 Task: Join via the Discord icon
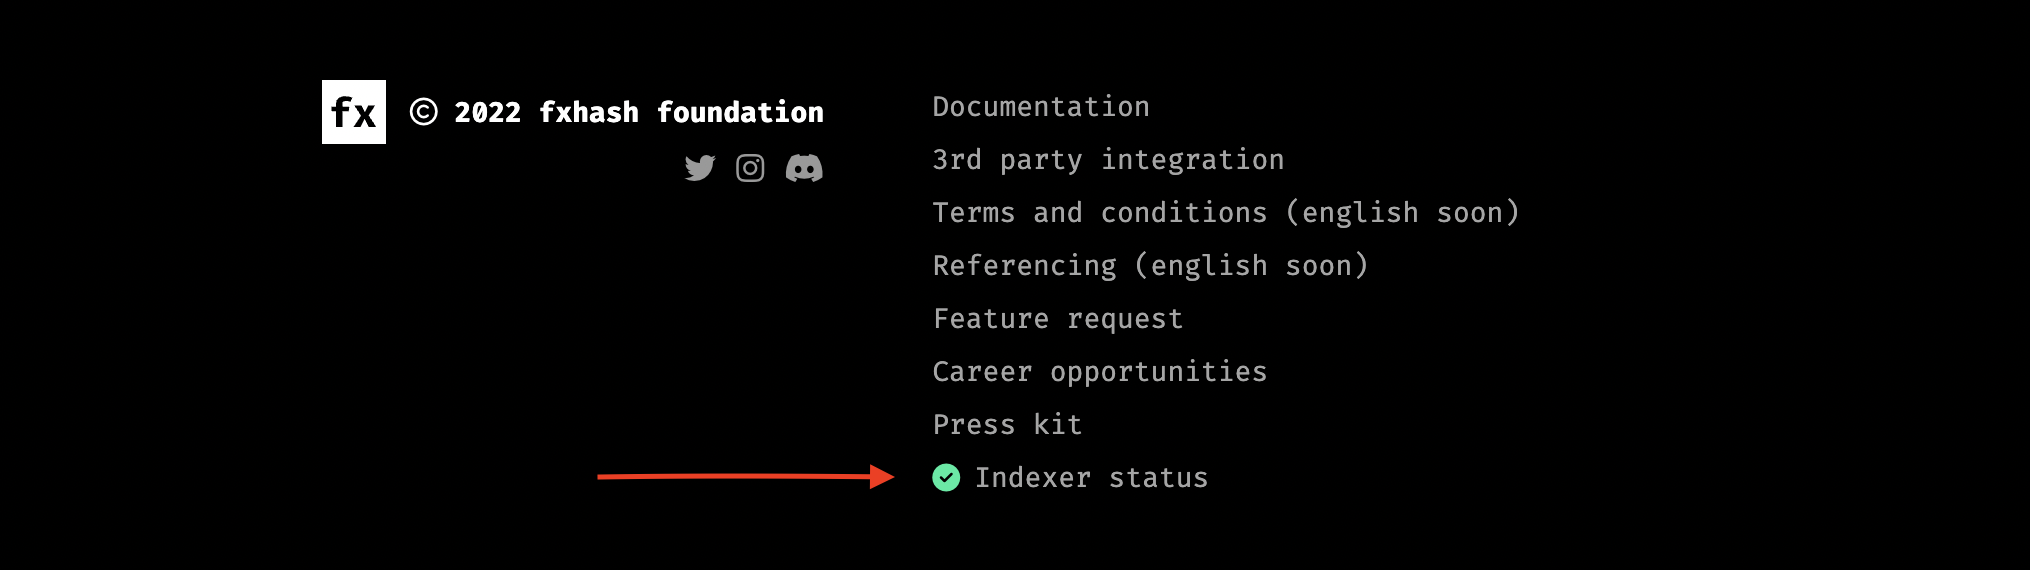pyautogui.click(x=804, y=168)
